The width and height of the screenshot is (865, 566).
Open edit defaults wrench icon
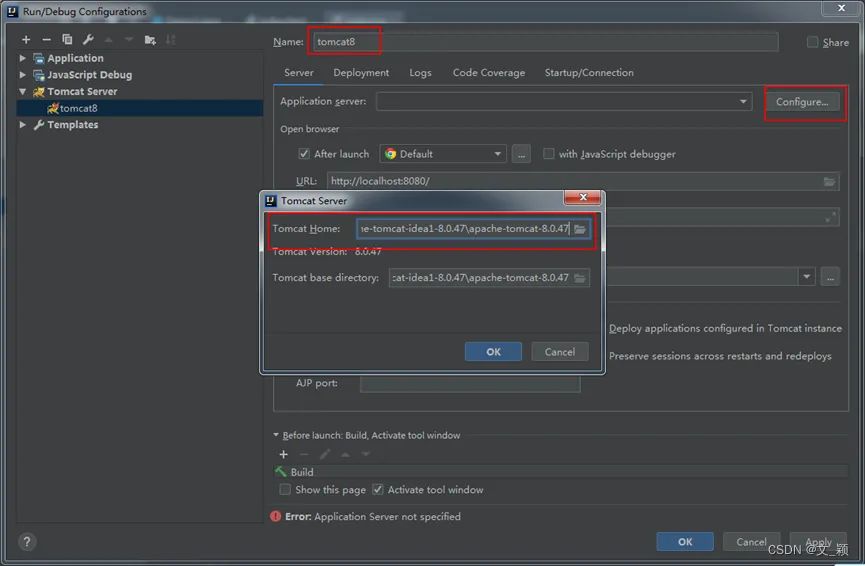click(88, 40)
